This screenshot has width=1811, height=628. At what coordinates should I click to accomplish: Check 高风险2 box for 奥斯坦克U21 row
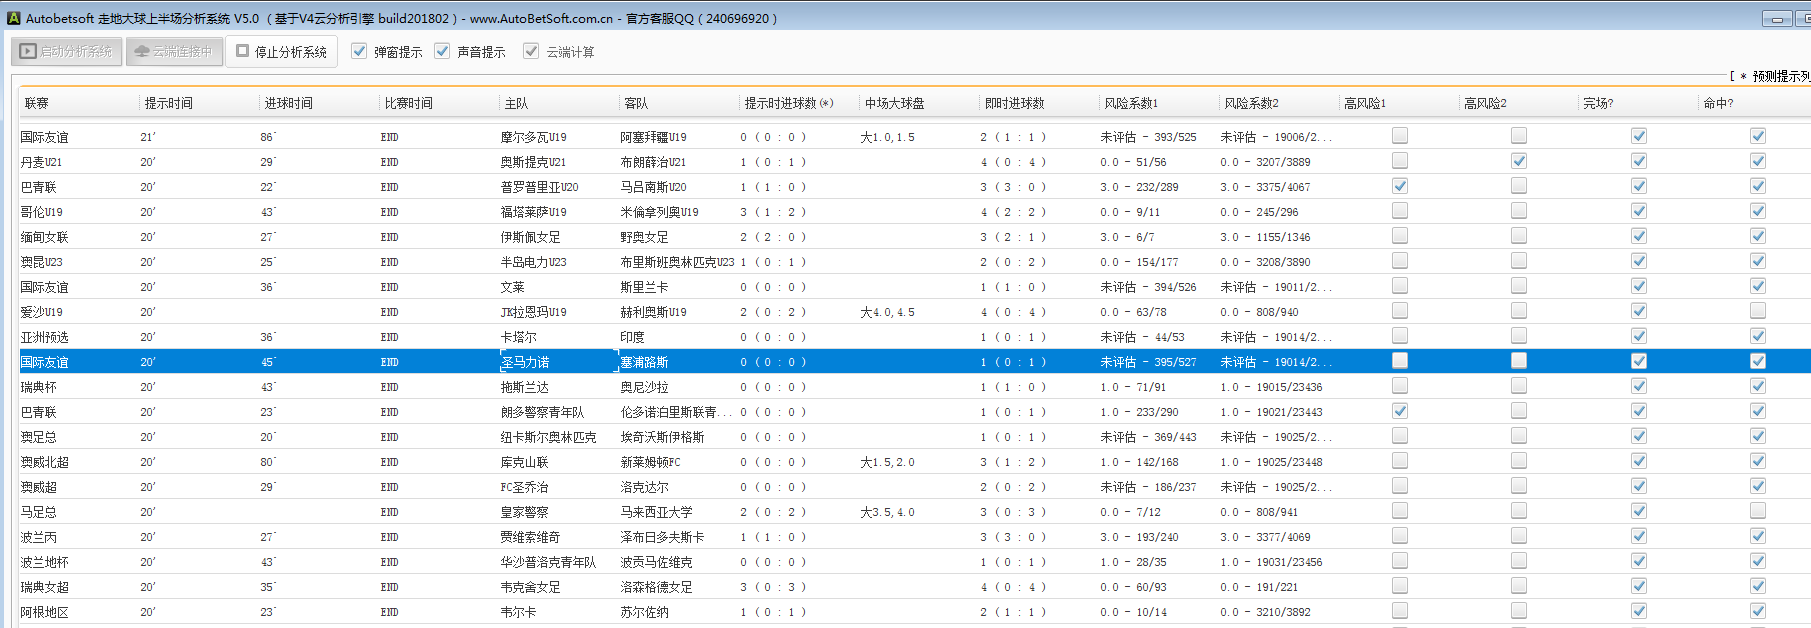[1519, 161]
